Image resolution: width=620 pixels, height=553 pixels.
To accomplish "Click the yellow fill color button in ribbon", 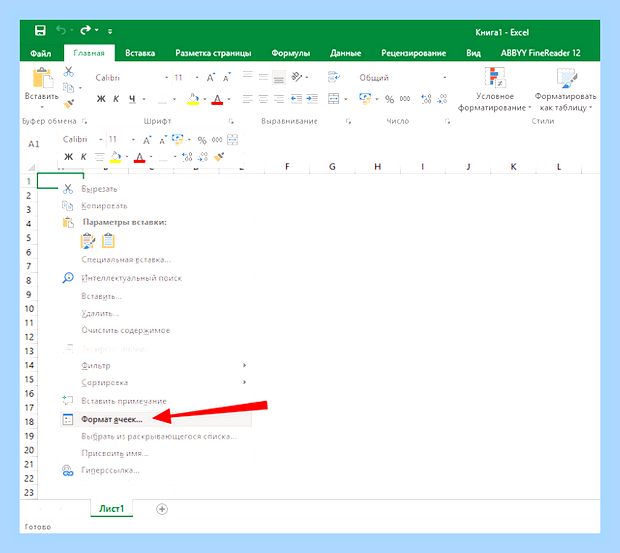I will click(x=193, y=99).
